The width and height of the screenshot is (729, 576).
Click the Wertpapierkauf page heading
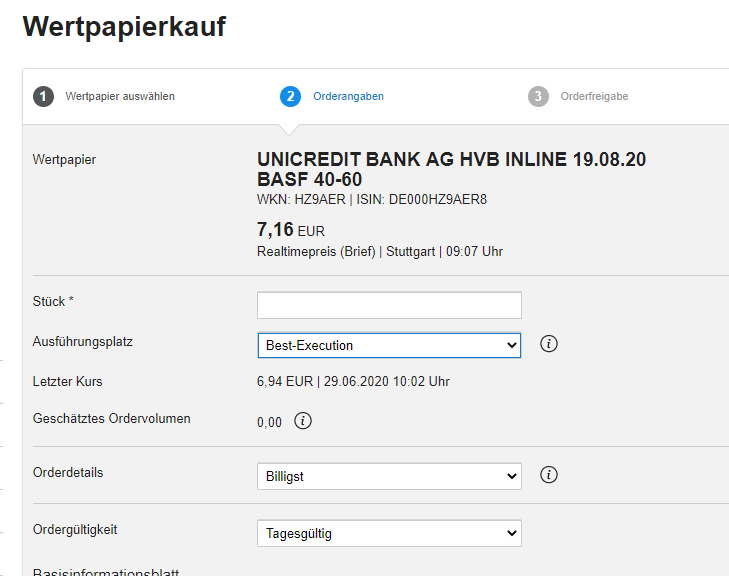(124, 26)
